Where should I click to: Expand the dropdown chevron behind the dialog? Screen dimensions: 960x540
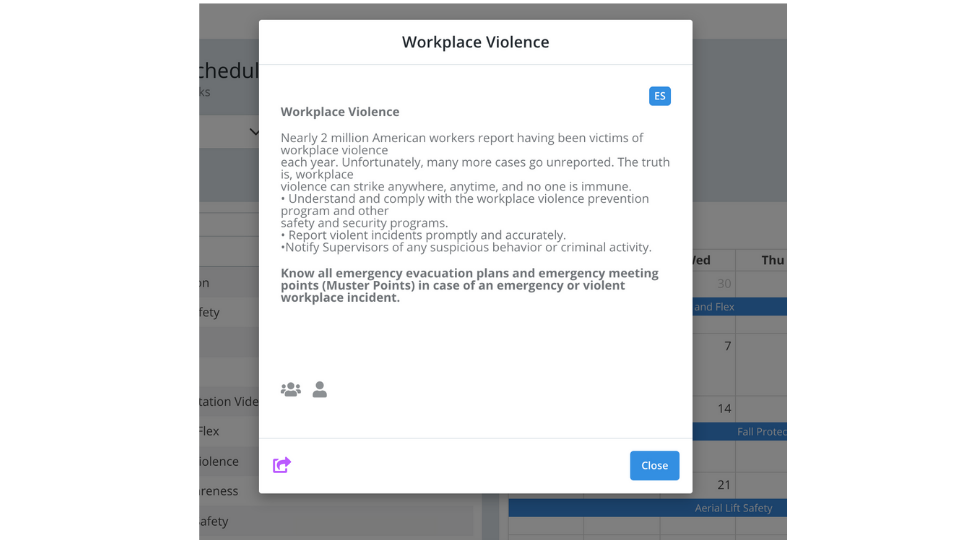click(254, 132)
